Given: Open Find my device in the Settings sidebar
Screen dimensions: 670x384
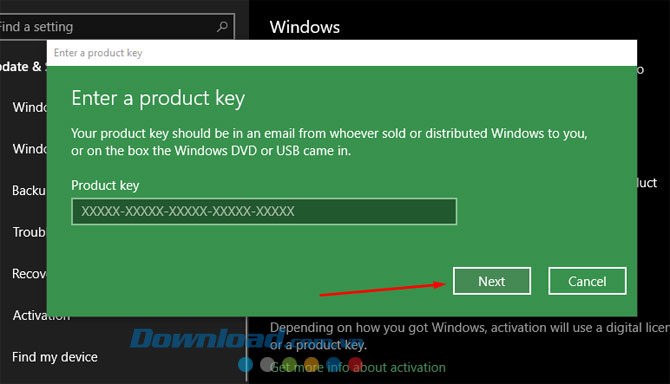Looking at the screenshot, I should 55,357.
